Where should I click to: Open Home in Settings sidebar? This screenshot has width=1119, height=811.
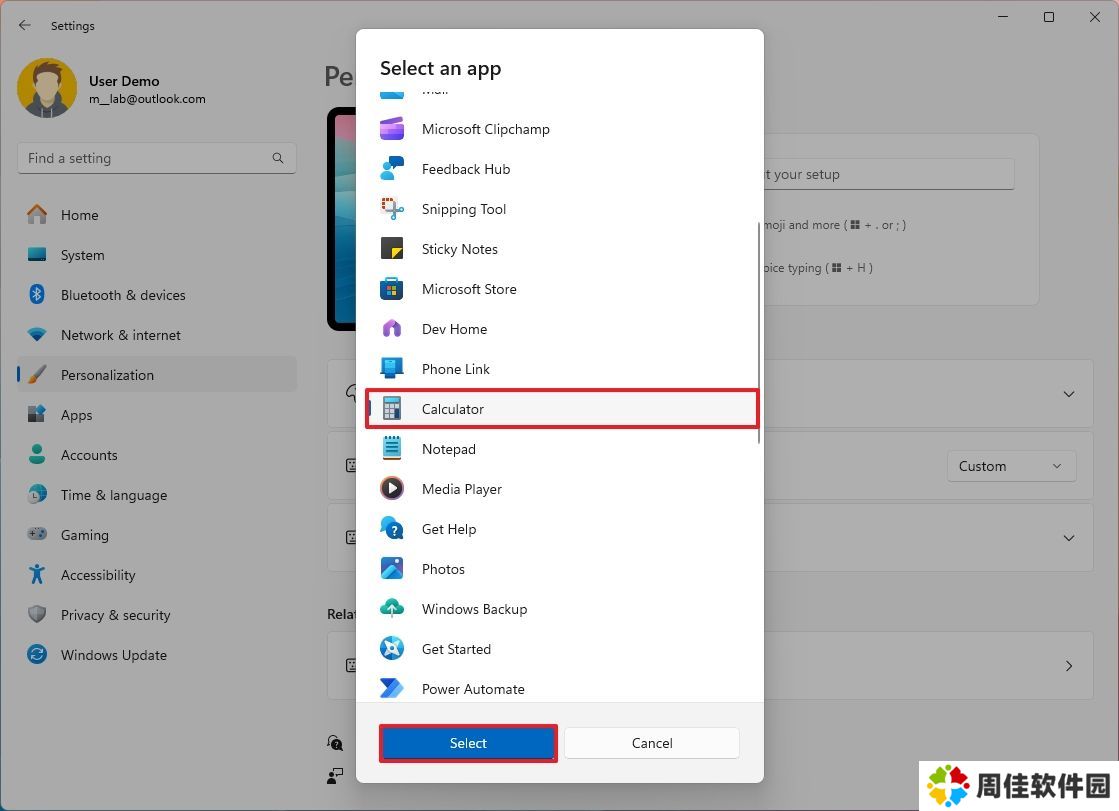(x=157, y=215)
